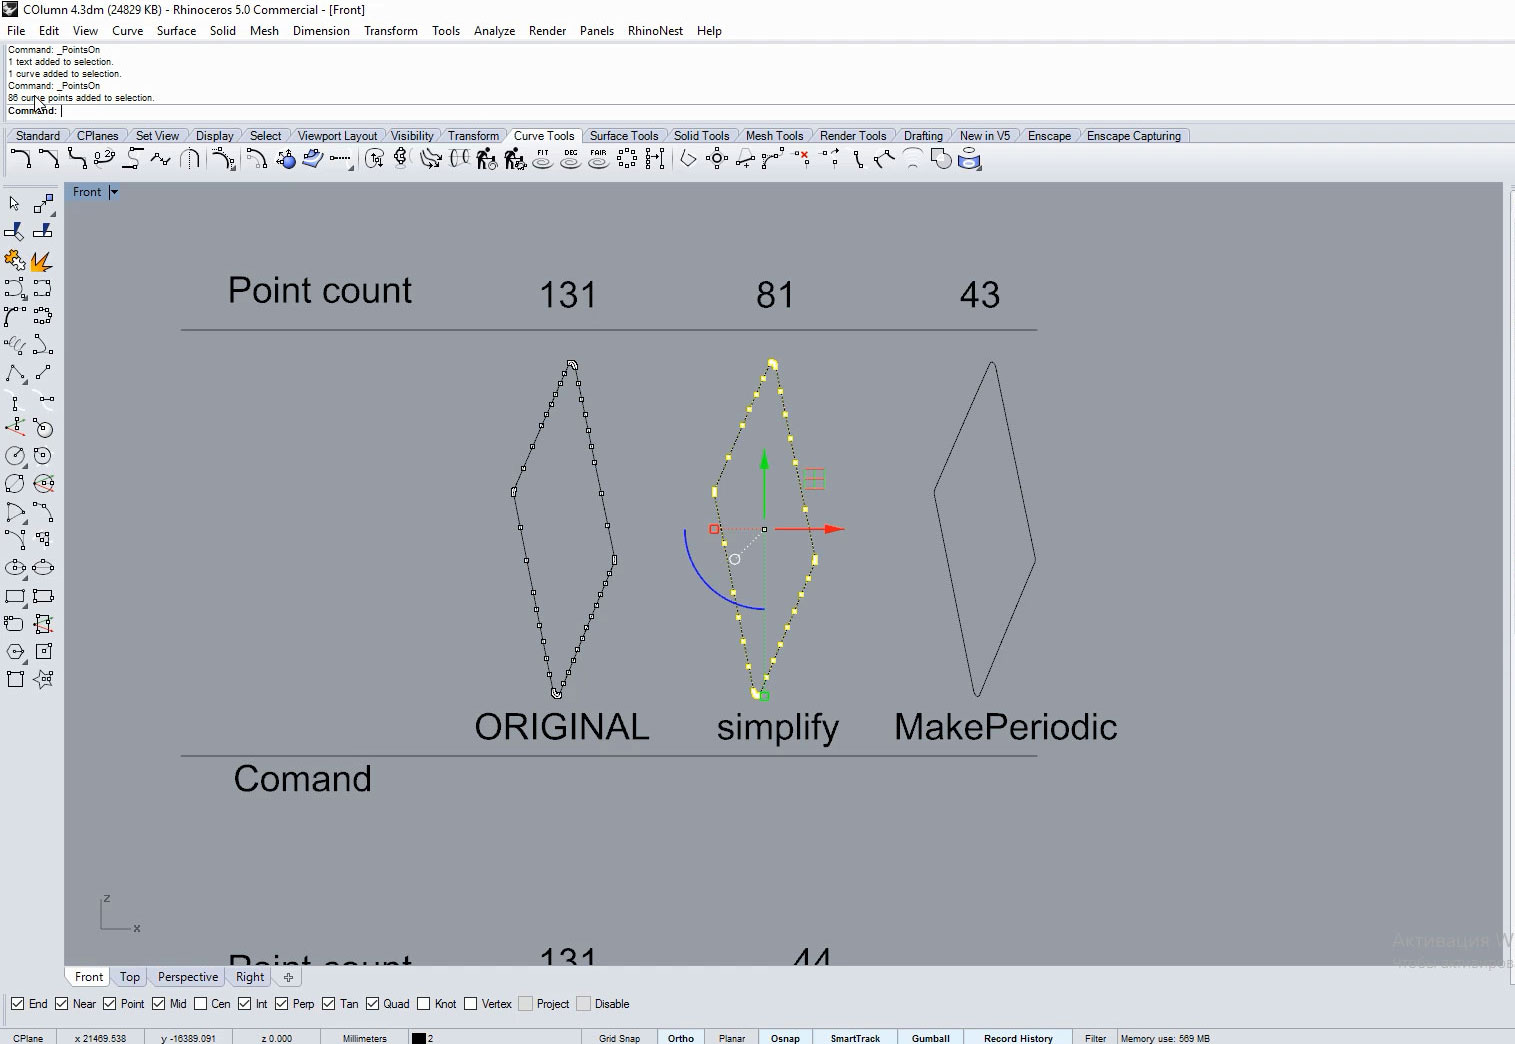Select the Fillet curves tool

20,159
